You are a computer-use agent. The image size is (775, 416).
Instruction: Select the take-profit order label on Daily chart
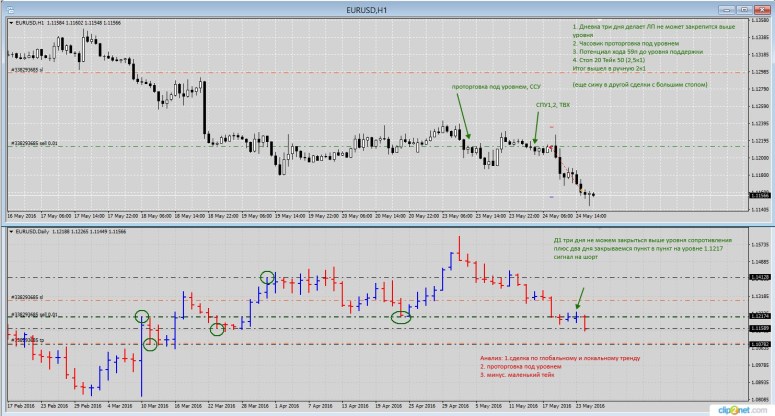point(27,340)
